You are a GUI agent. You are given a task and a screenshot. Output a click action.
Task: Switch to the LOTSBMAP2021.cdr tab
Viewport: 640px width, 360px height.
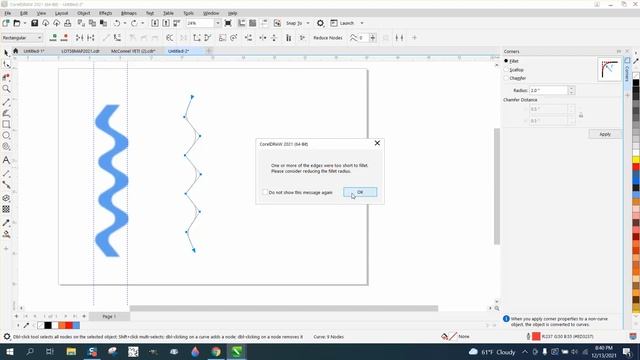[x=80, y=51]
